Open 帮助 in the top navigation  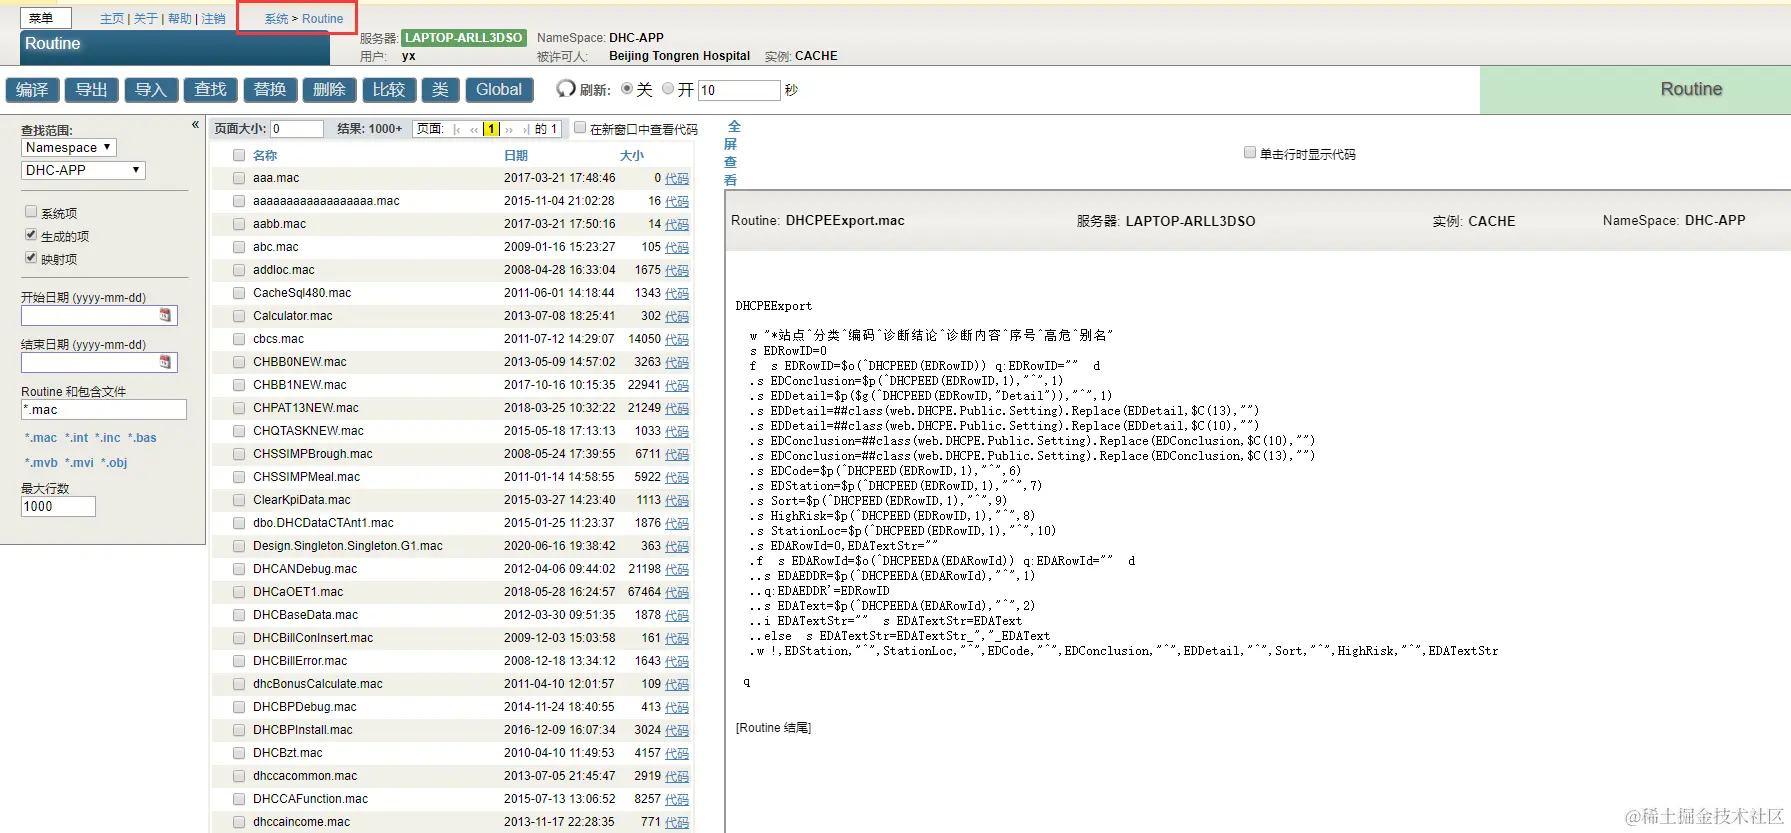pyautogui.click(x=180, y=19)
